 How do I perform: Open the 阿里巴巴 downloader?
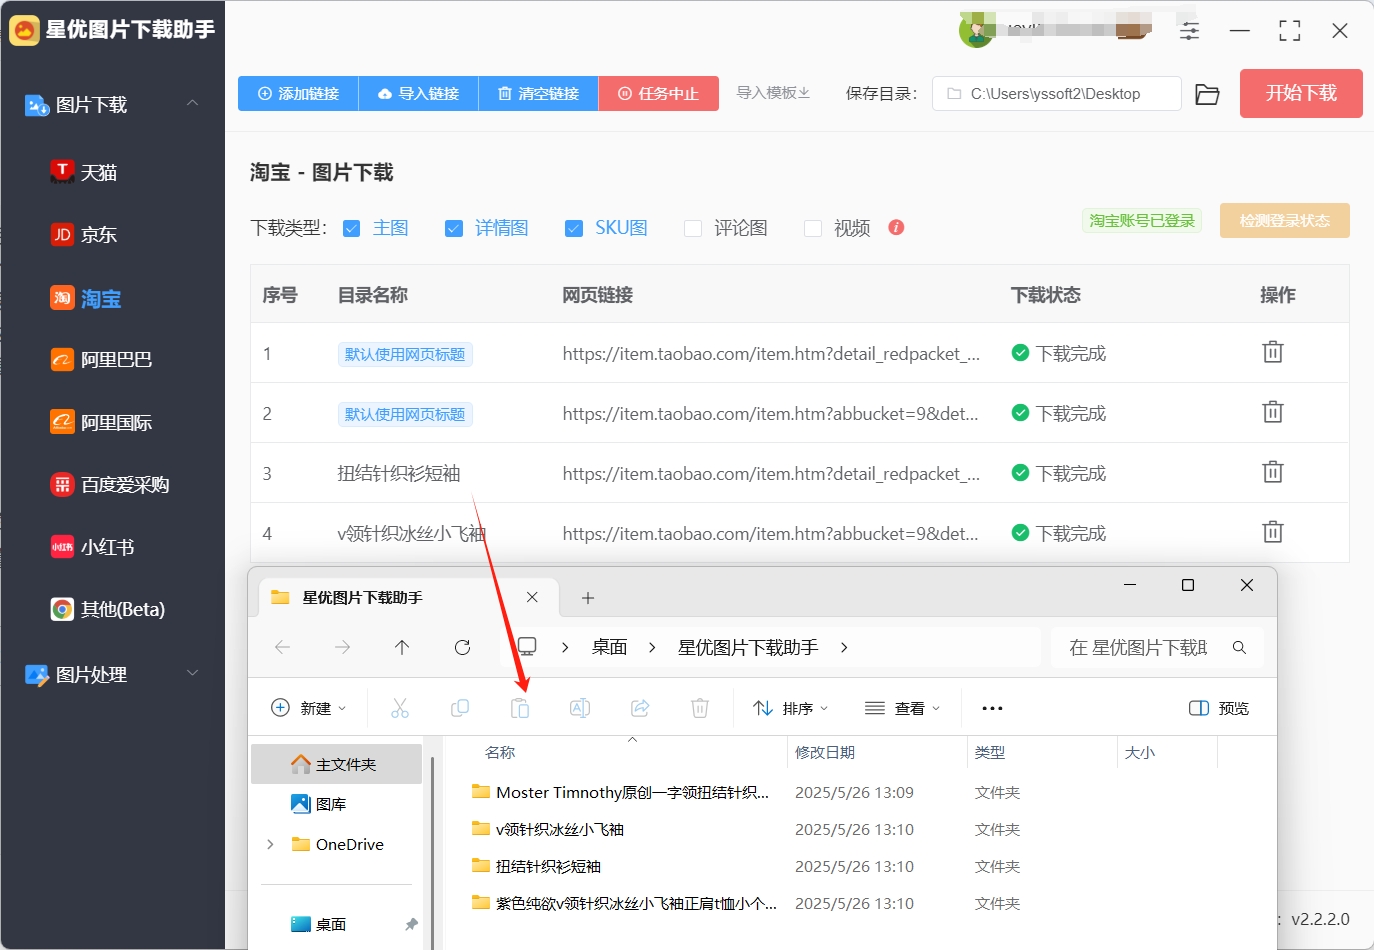102,359
